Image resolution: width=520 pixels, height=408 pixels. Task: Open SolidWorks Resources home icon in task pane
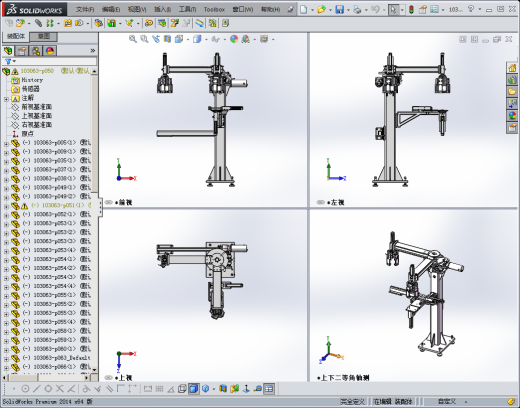point(512,68)
